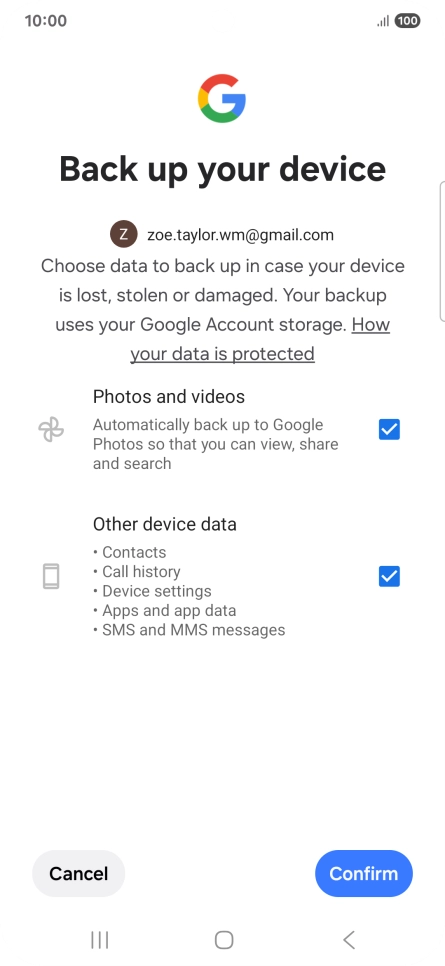Tap the phone device icon
The width and height of the screenshot is (445, 966).
pos(51,577)
